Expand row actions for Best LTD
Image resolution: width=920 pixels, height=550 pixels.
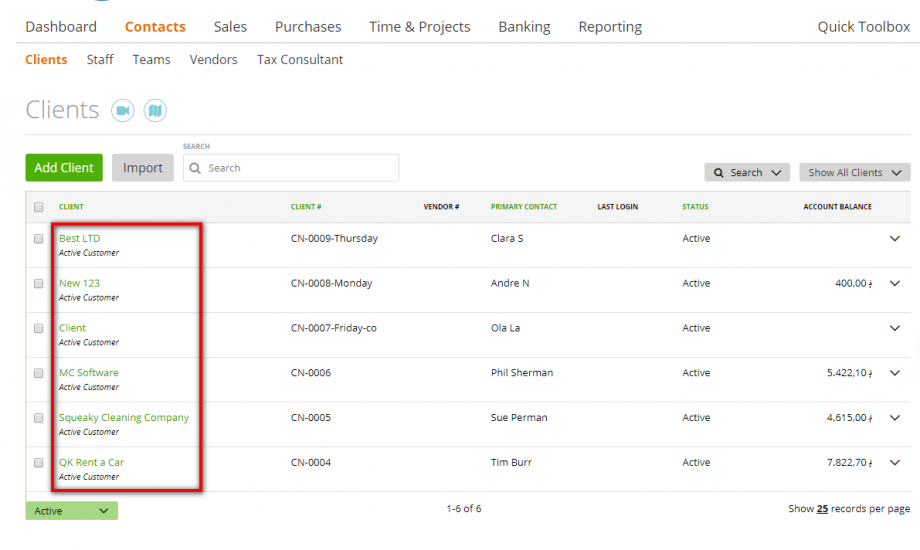point(895,238)
